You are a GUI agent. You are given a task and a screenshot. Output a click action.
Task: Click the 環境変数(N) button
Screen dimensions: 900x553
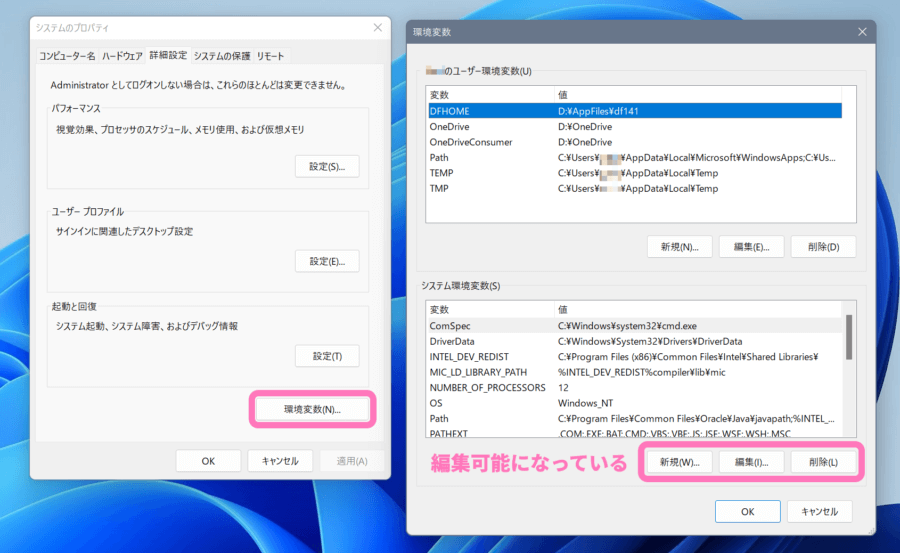[312, 409]
